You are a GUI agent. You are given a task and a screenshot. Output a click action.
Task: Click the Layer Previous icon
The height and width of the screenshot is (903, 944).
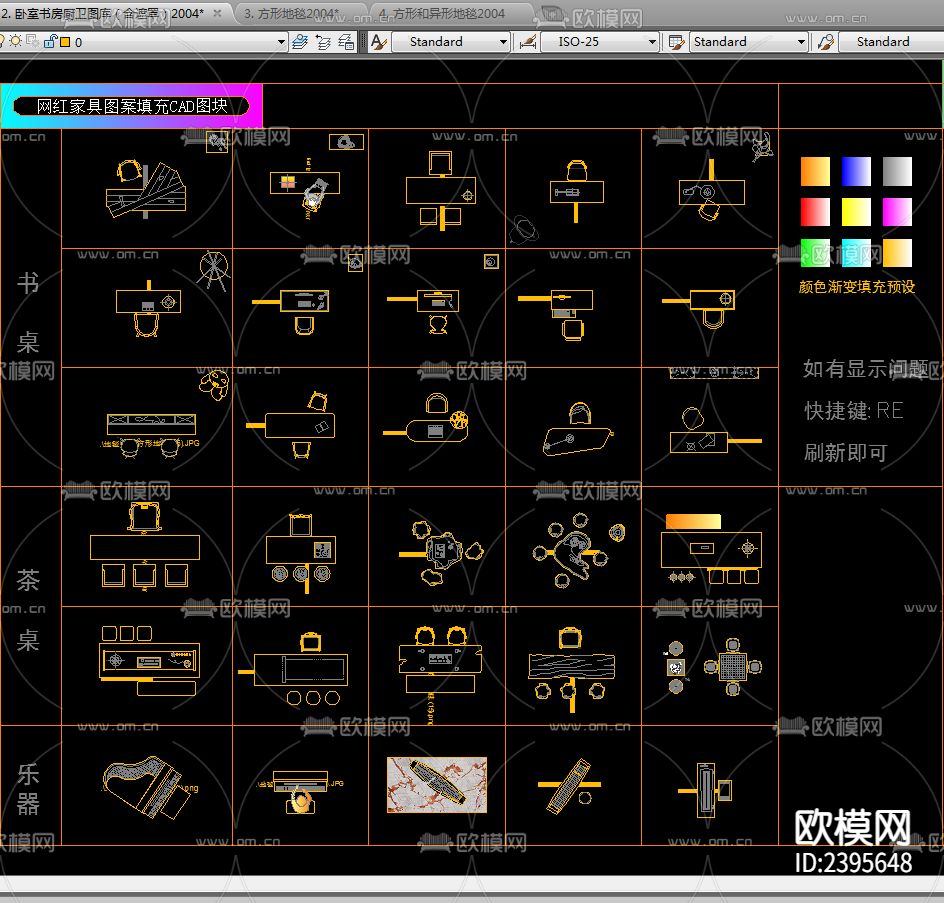click(323, 42)
